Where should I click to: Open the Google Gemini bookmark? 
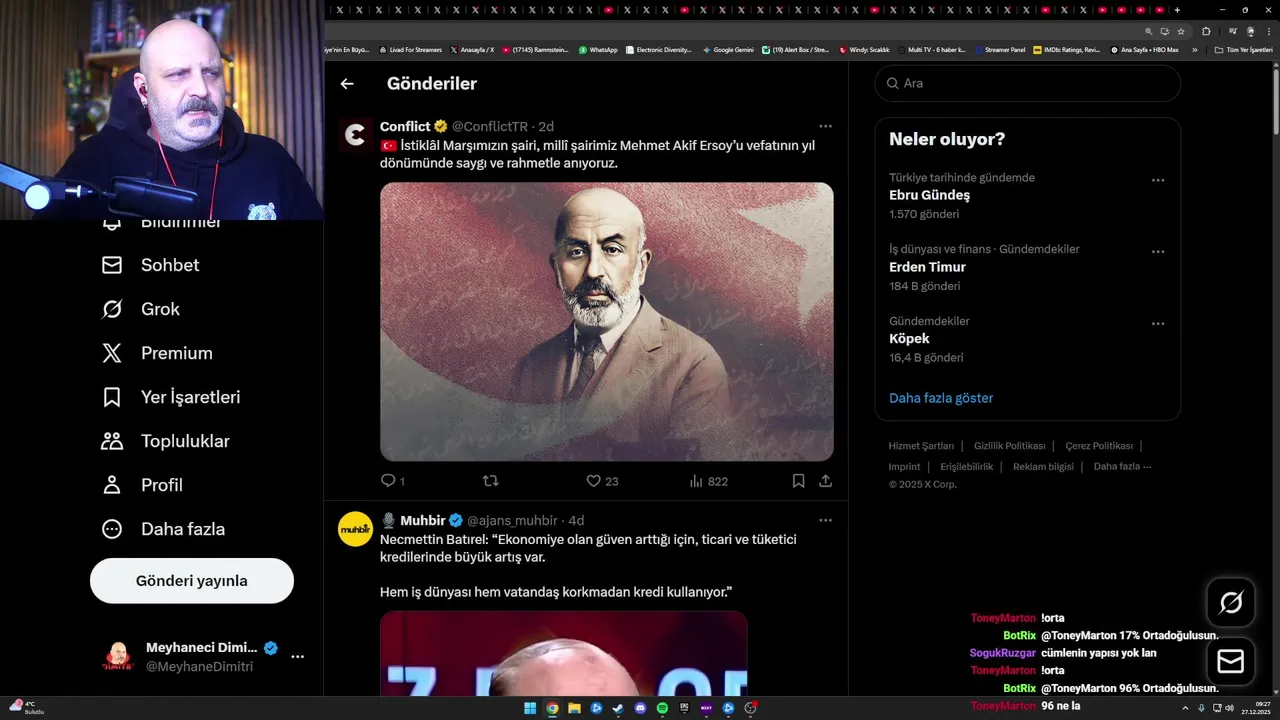coord(729,49)
